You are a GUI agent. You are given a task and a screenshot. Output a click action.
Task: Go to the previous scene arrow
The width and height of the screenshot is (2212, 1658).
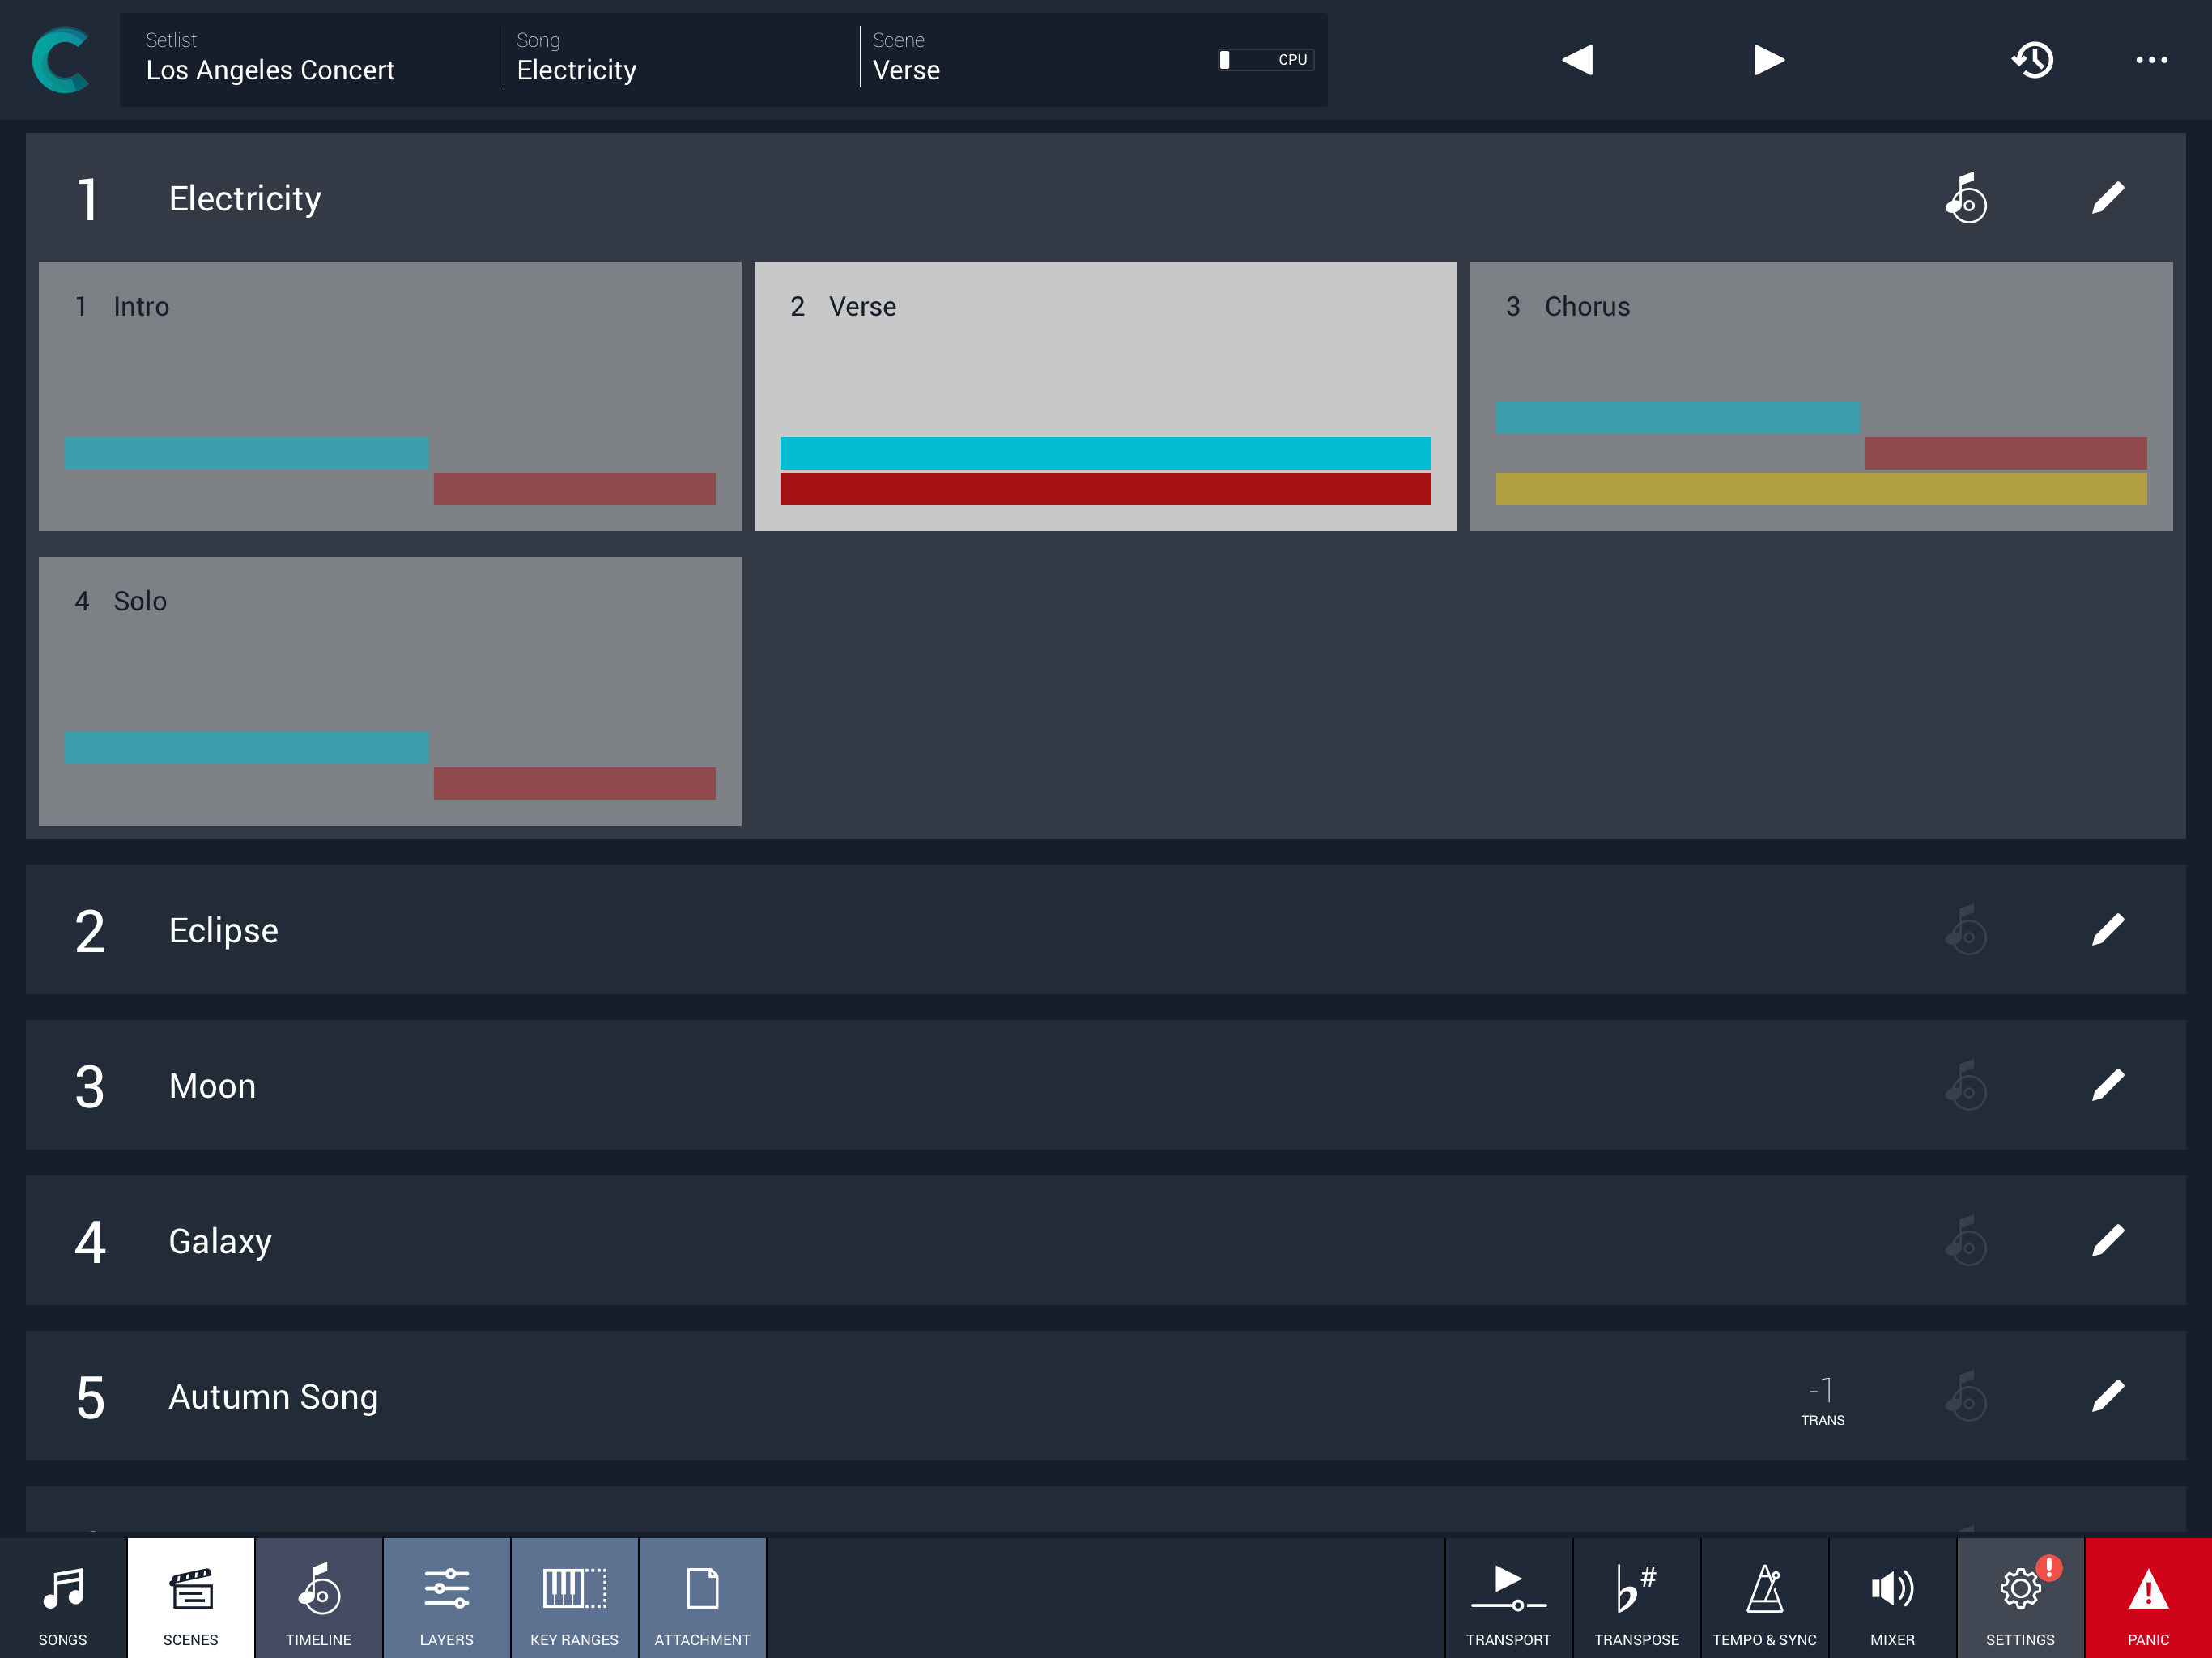tap(1577, 60)
